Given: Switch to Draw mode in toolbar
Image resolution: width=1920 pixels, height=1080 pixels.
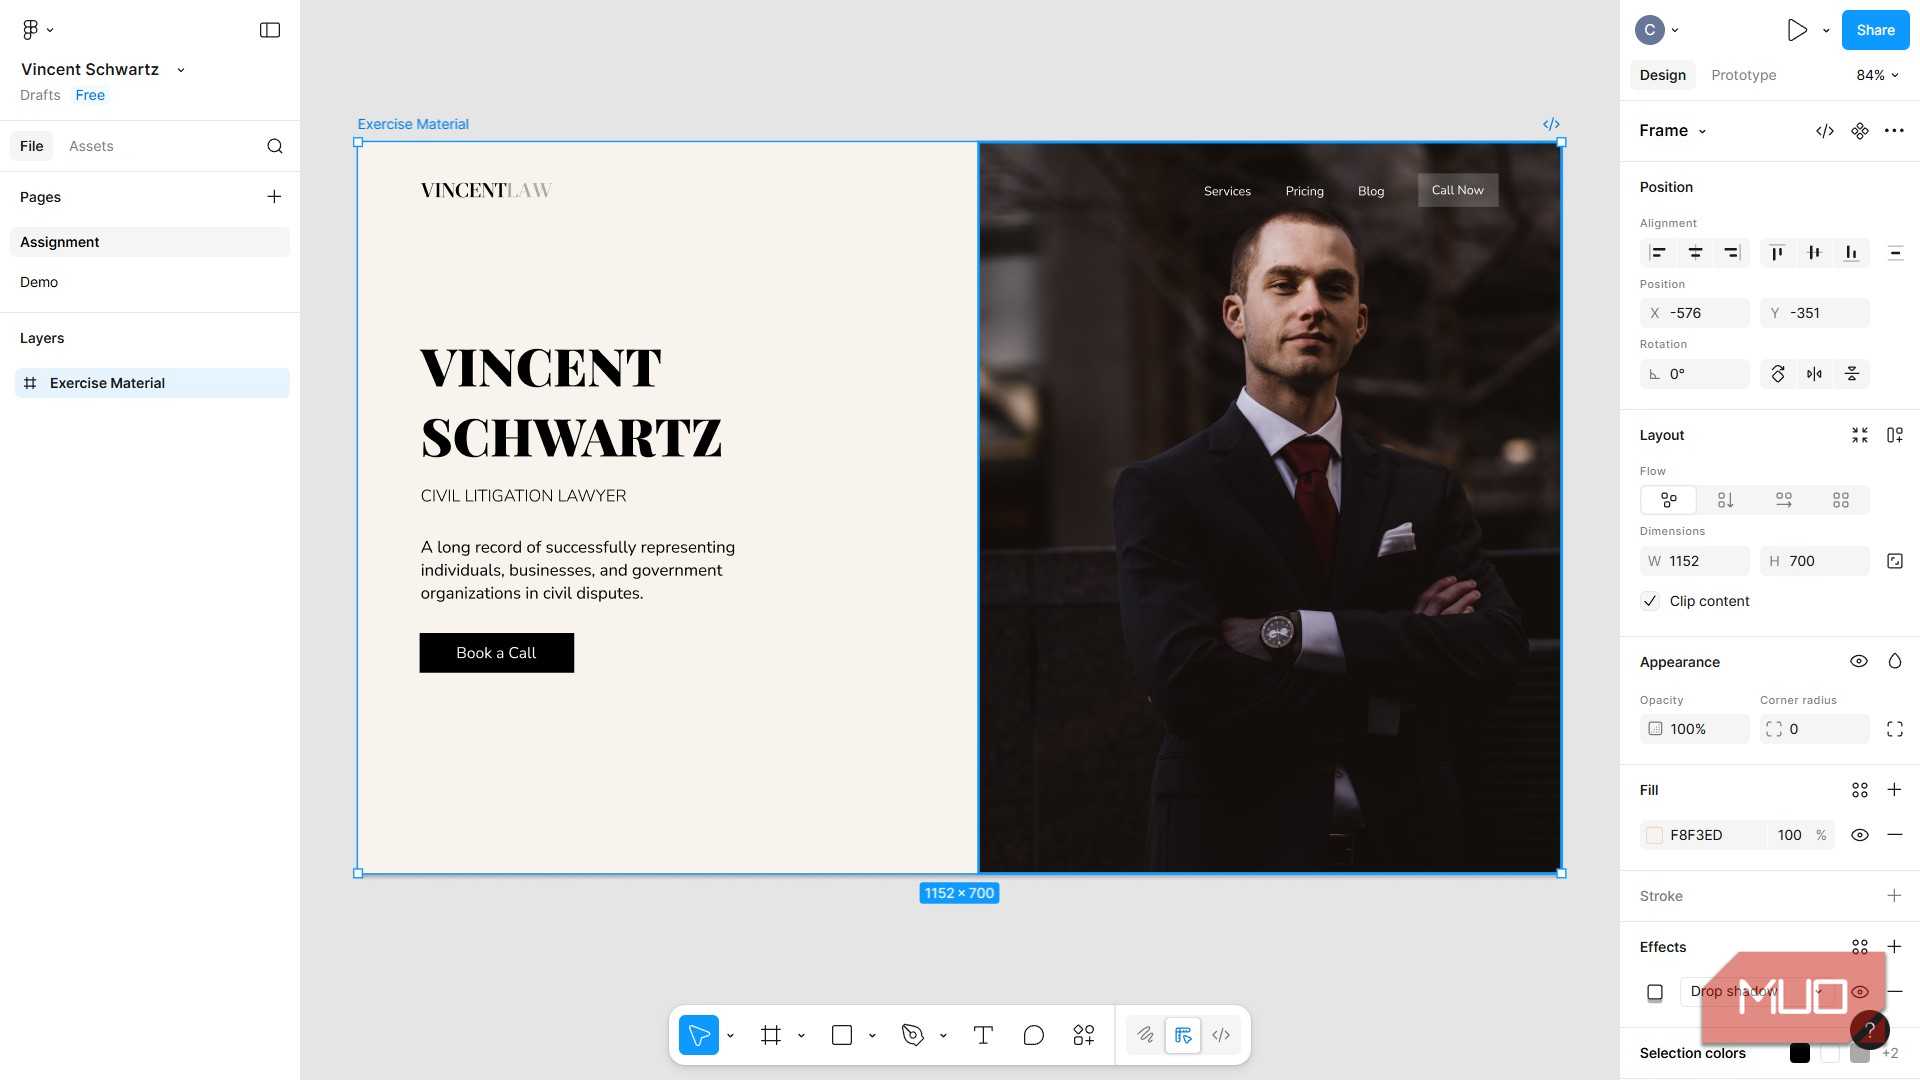Looking at the screenshot, I should [x=1146, y=1035].
